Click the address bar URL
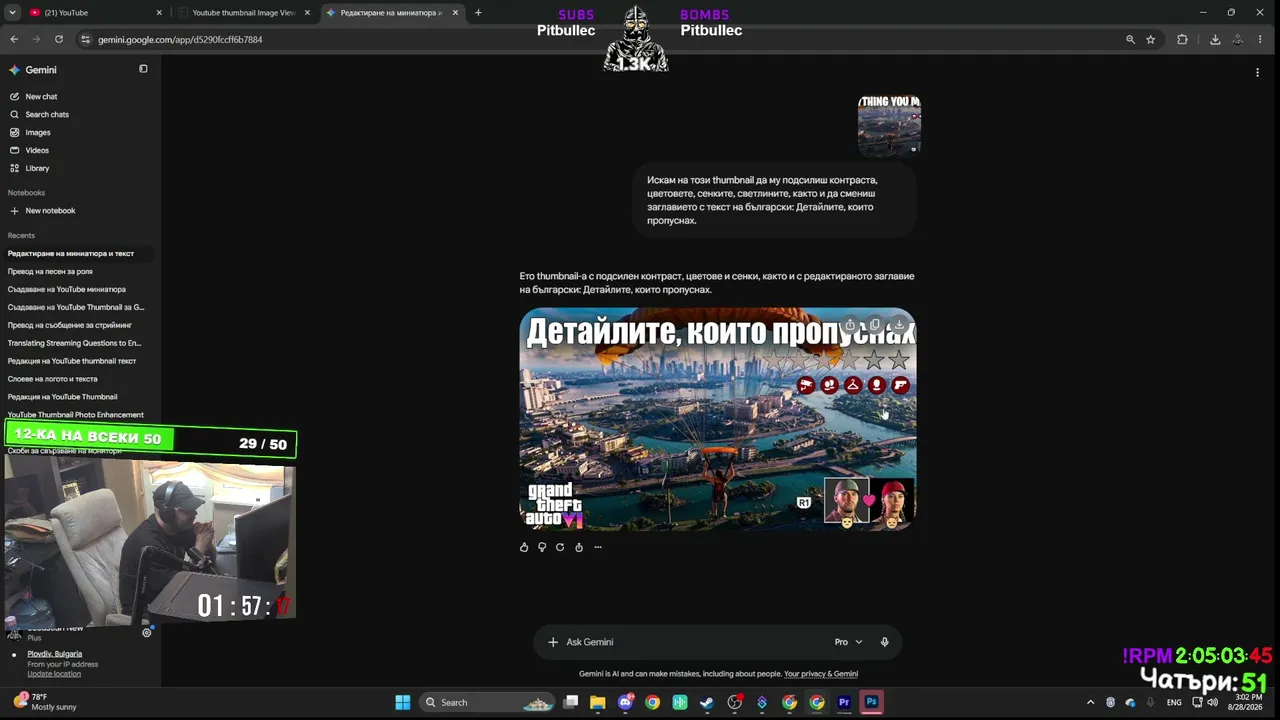 pyautogui.click(x=180, y=40)
